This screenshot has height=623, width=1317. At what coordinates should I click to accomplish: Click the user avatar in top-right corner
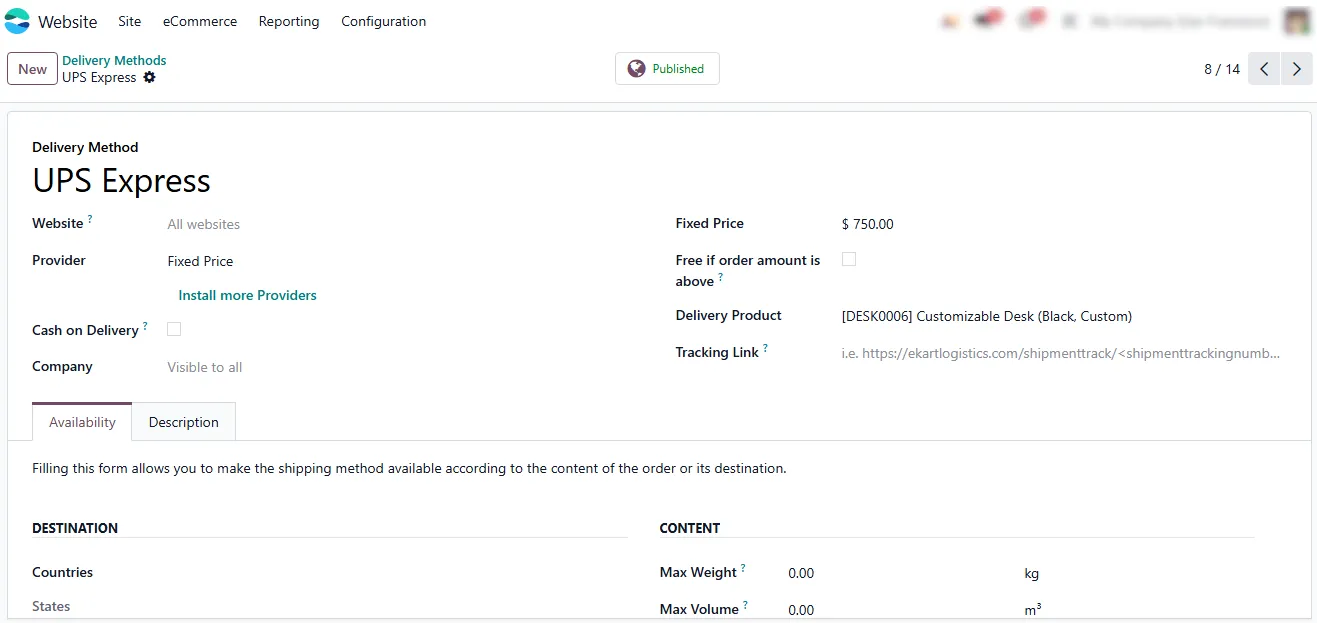pyautogui.click(x=1297, y=21)
